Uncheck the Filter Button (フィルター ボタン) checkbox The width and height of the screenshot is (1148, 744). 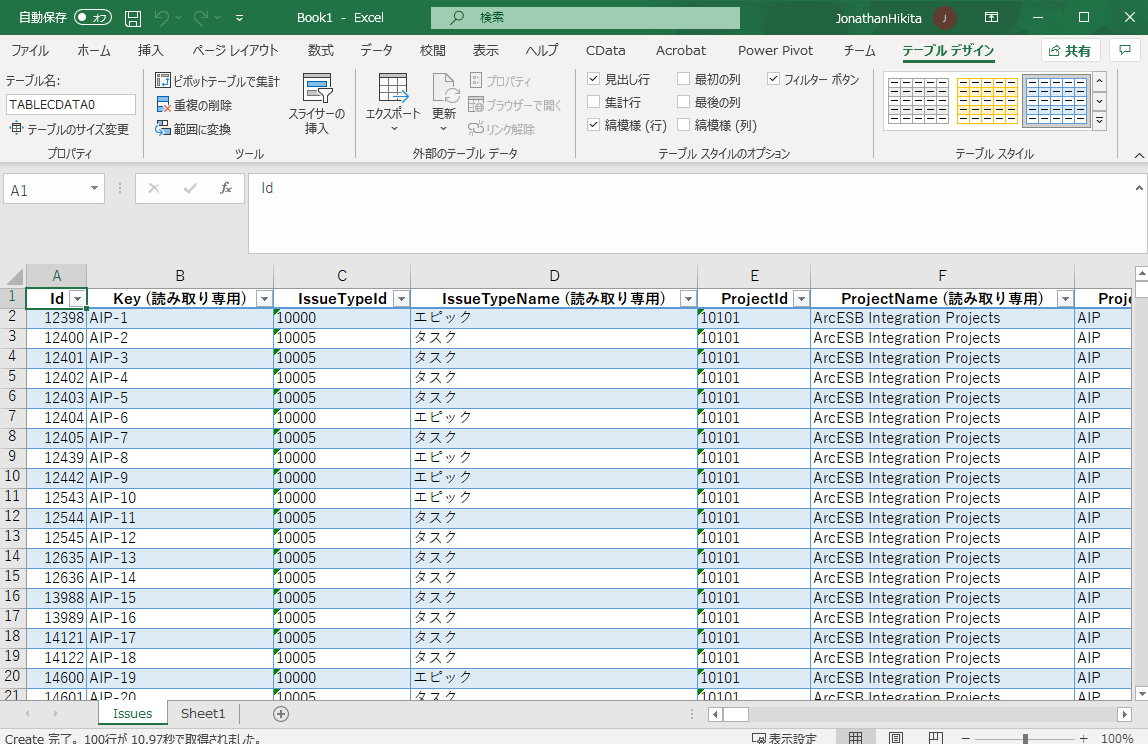774,79
